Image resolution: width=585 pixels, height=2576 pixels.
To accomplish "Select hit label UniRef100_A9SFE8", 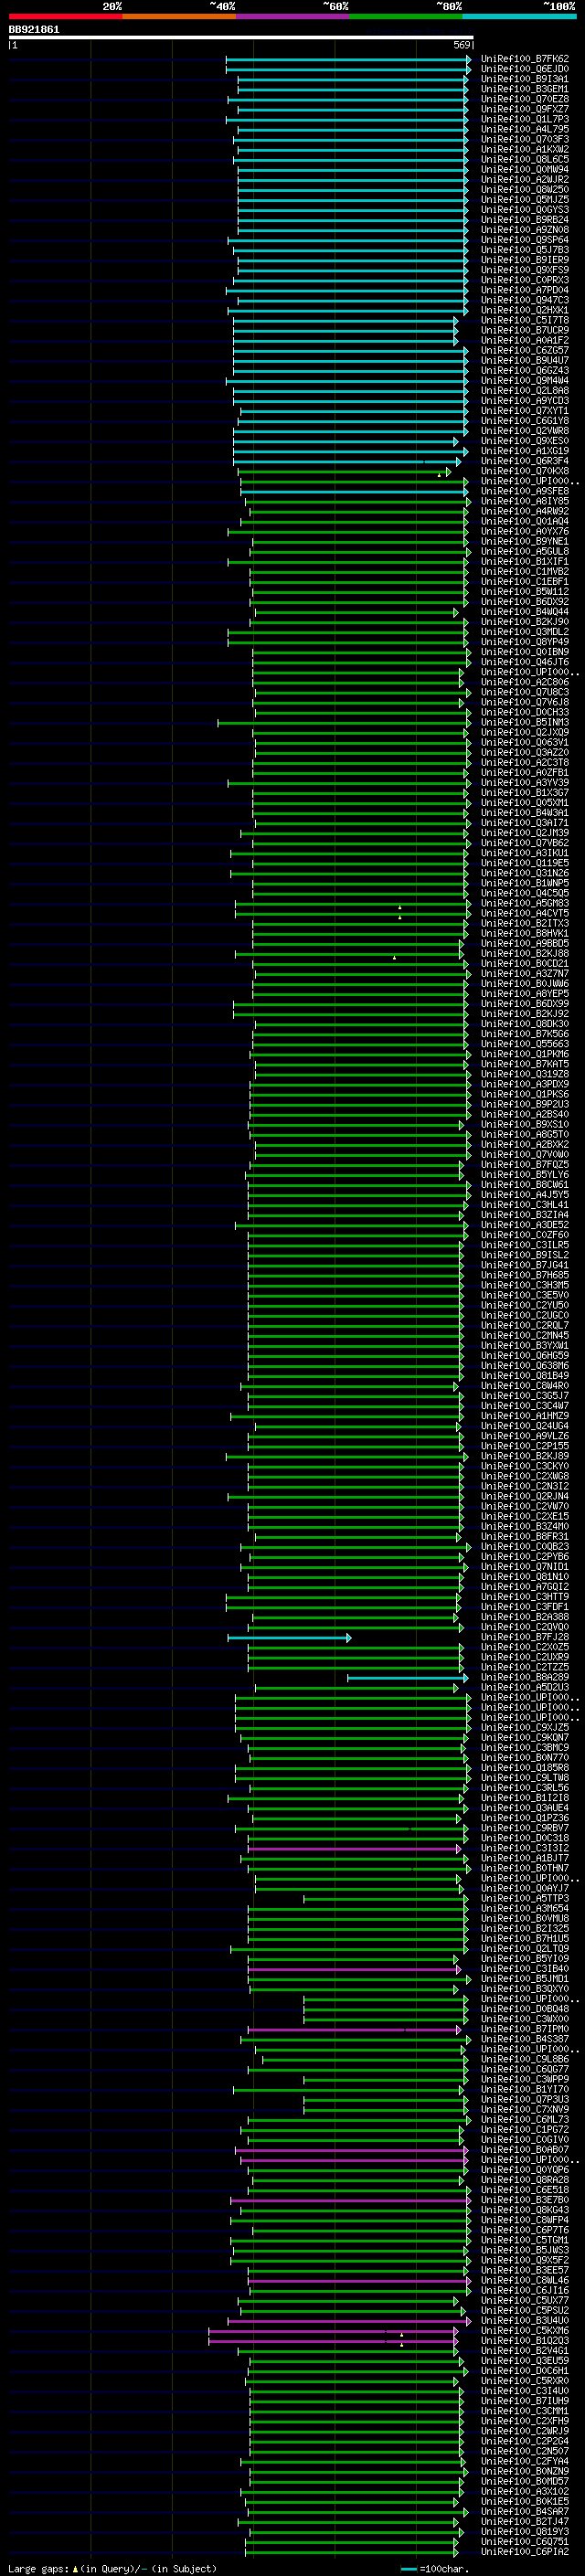I will point(525,491).
